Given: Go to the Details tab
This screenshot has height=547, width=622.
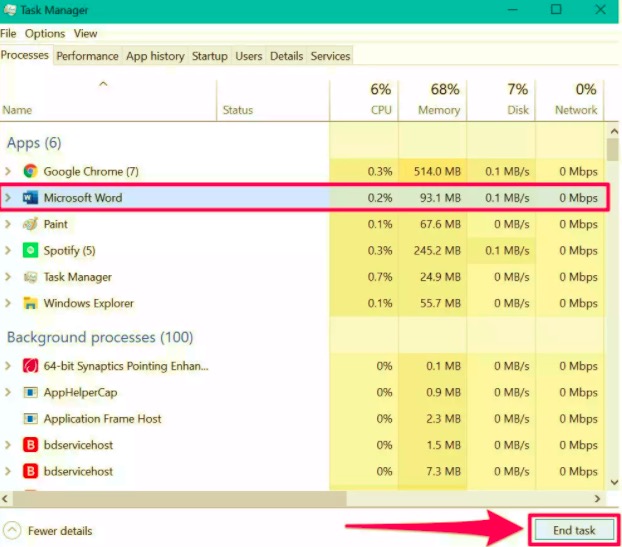Looking at the screenshot, I should 286,56.
